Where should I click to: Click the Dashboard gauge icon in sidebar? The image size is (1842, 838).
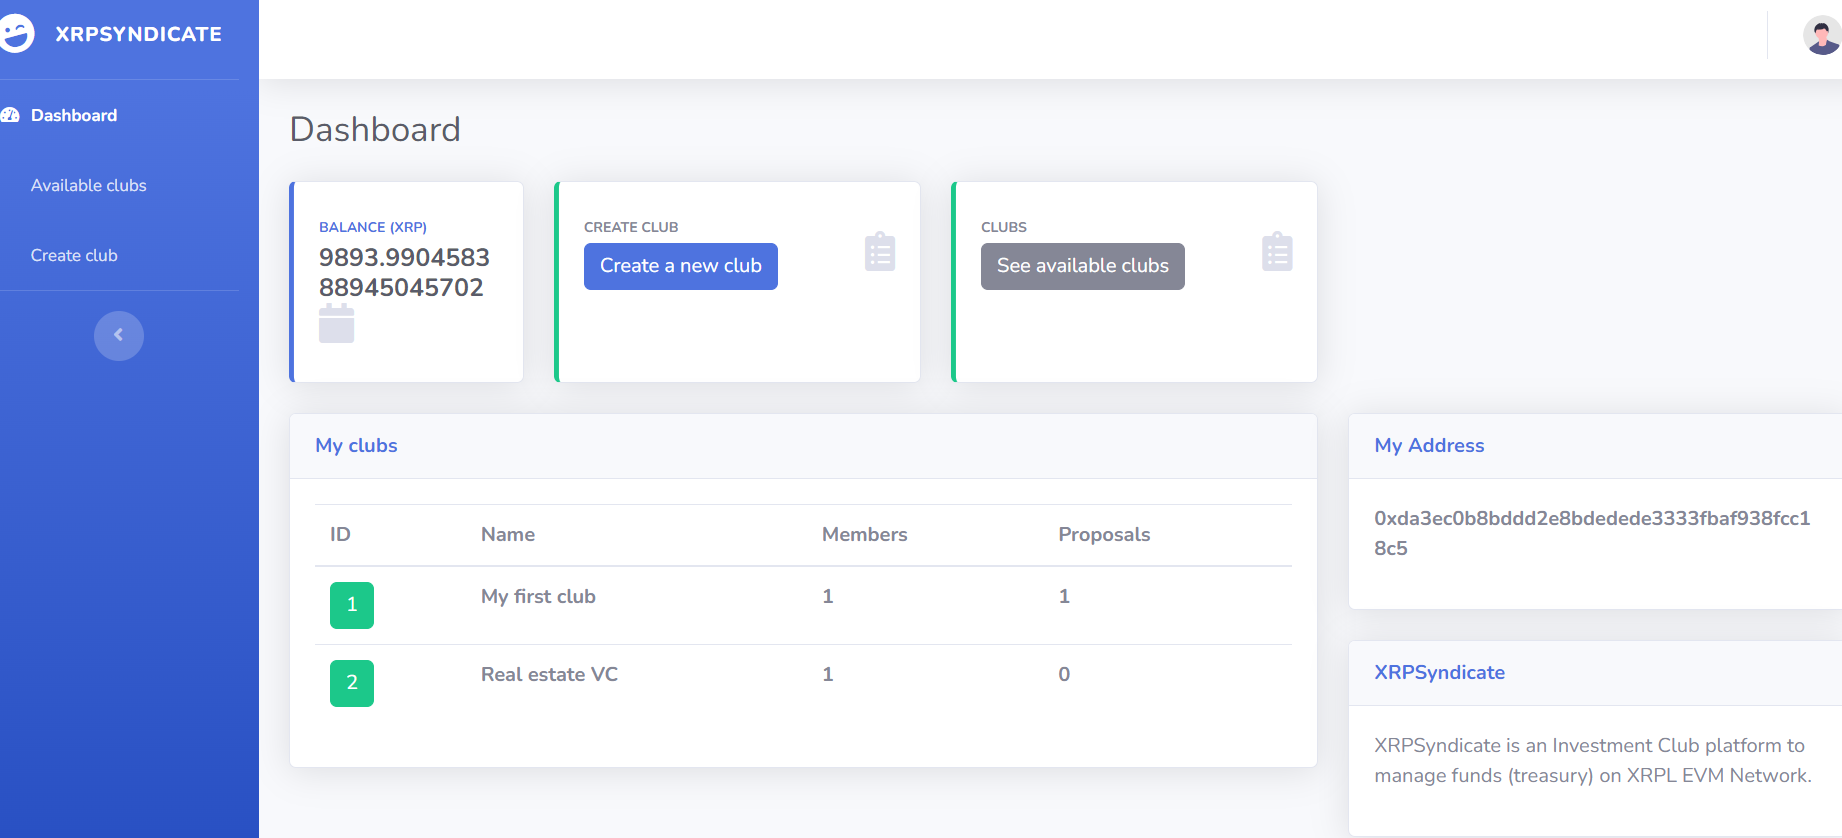pyautogui.click(x=10, y=115)
